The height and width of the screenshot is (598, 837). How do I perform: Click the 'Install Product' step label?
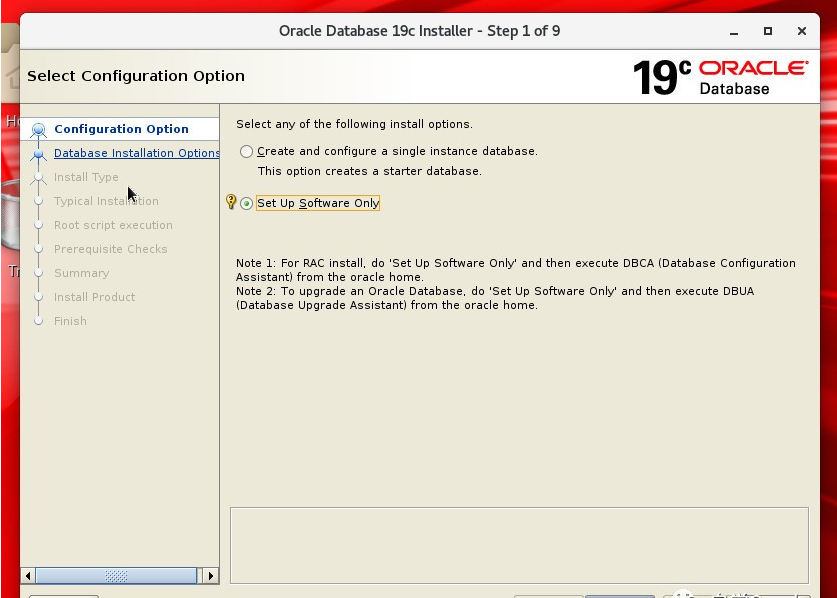click(94, 297)
